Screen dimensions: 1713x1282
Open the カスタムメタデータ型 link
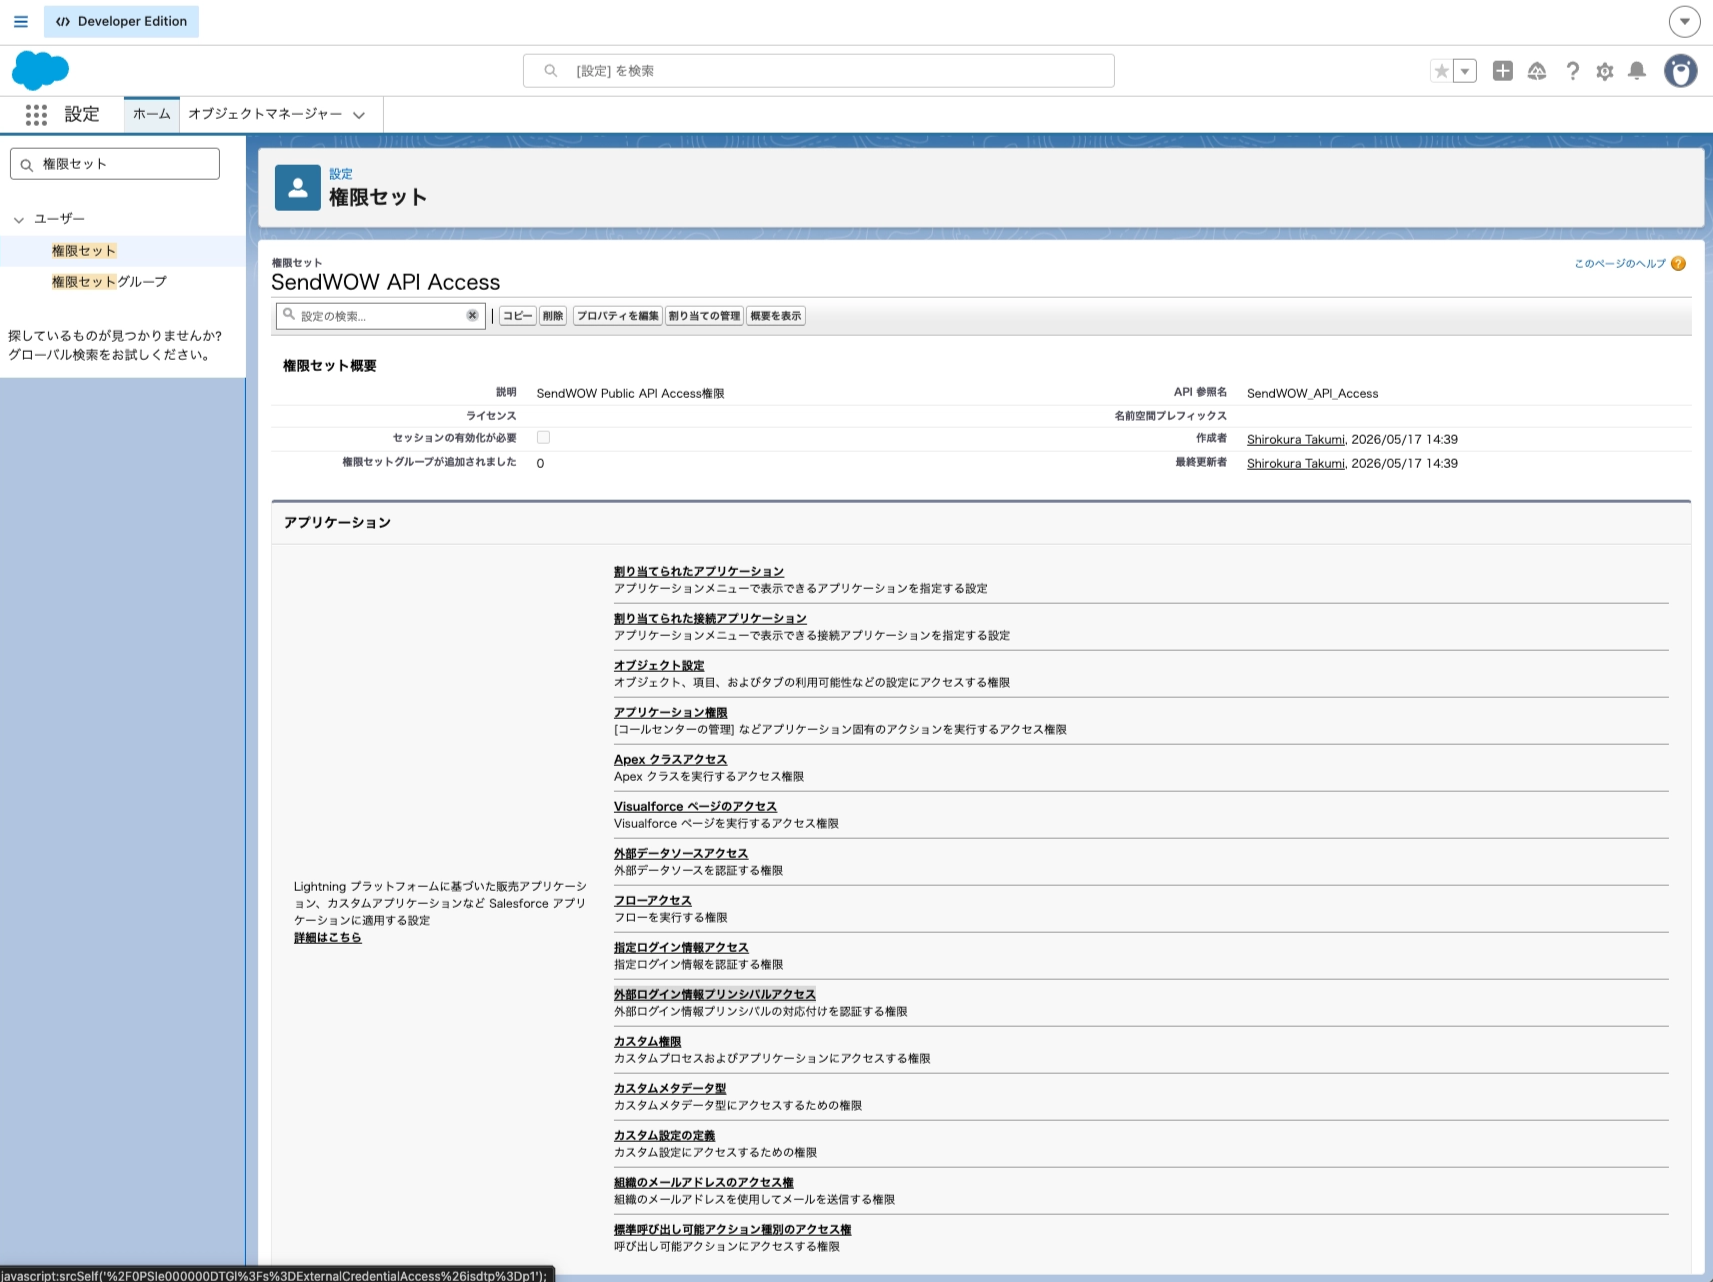(670, 1089)
